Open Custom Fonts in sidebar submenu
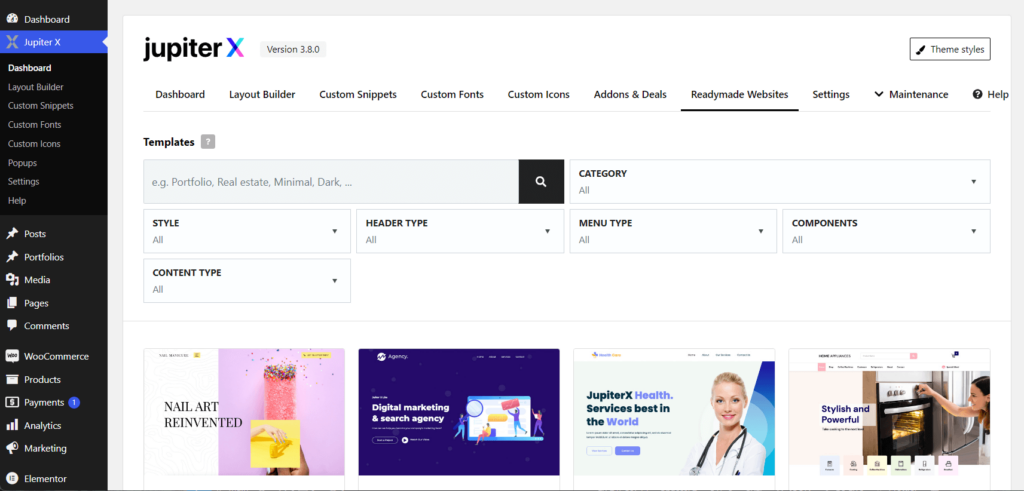This screenshot has width=1024, height=491. pos(34,125)
